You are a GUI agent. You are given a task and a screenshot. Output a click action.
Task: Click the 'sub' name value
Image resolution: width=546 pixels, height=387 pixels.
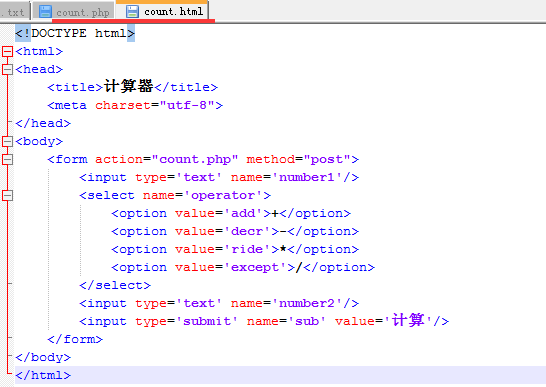307,321
